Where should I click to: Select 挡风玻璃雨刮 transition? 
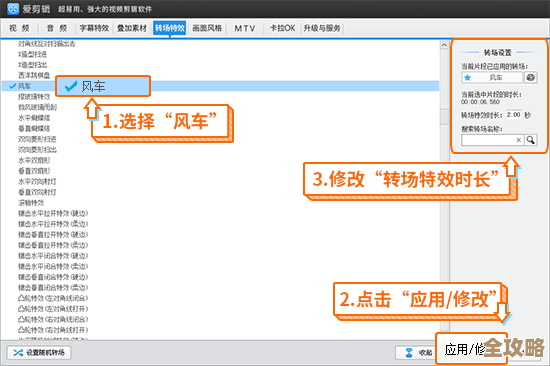coord(37,107)
